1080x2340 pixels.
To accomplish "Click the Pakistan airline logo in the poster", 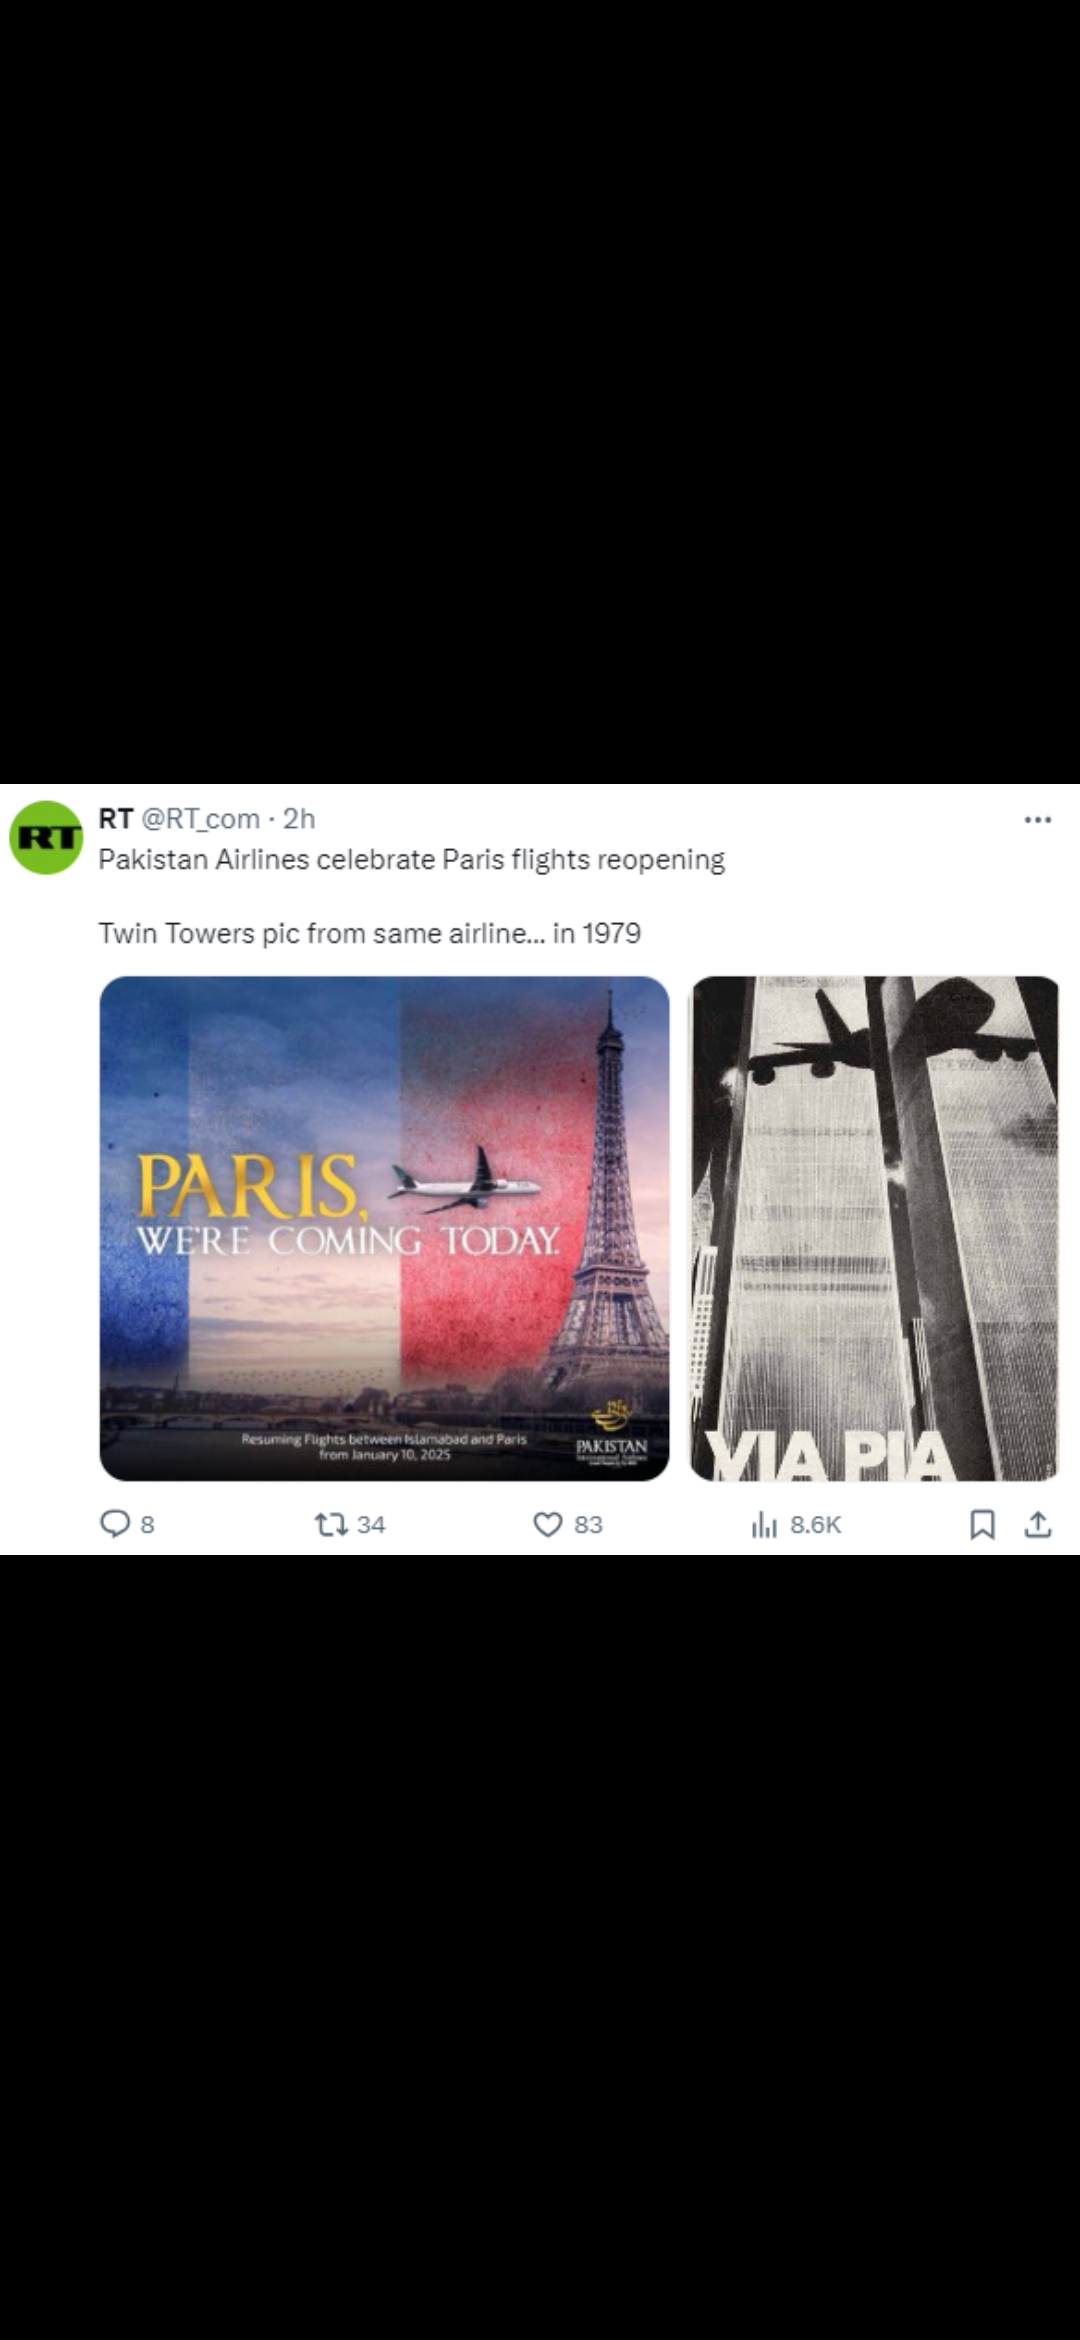I will tap(612, 1434).
